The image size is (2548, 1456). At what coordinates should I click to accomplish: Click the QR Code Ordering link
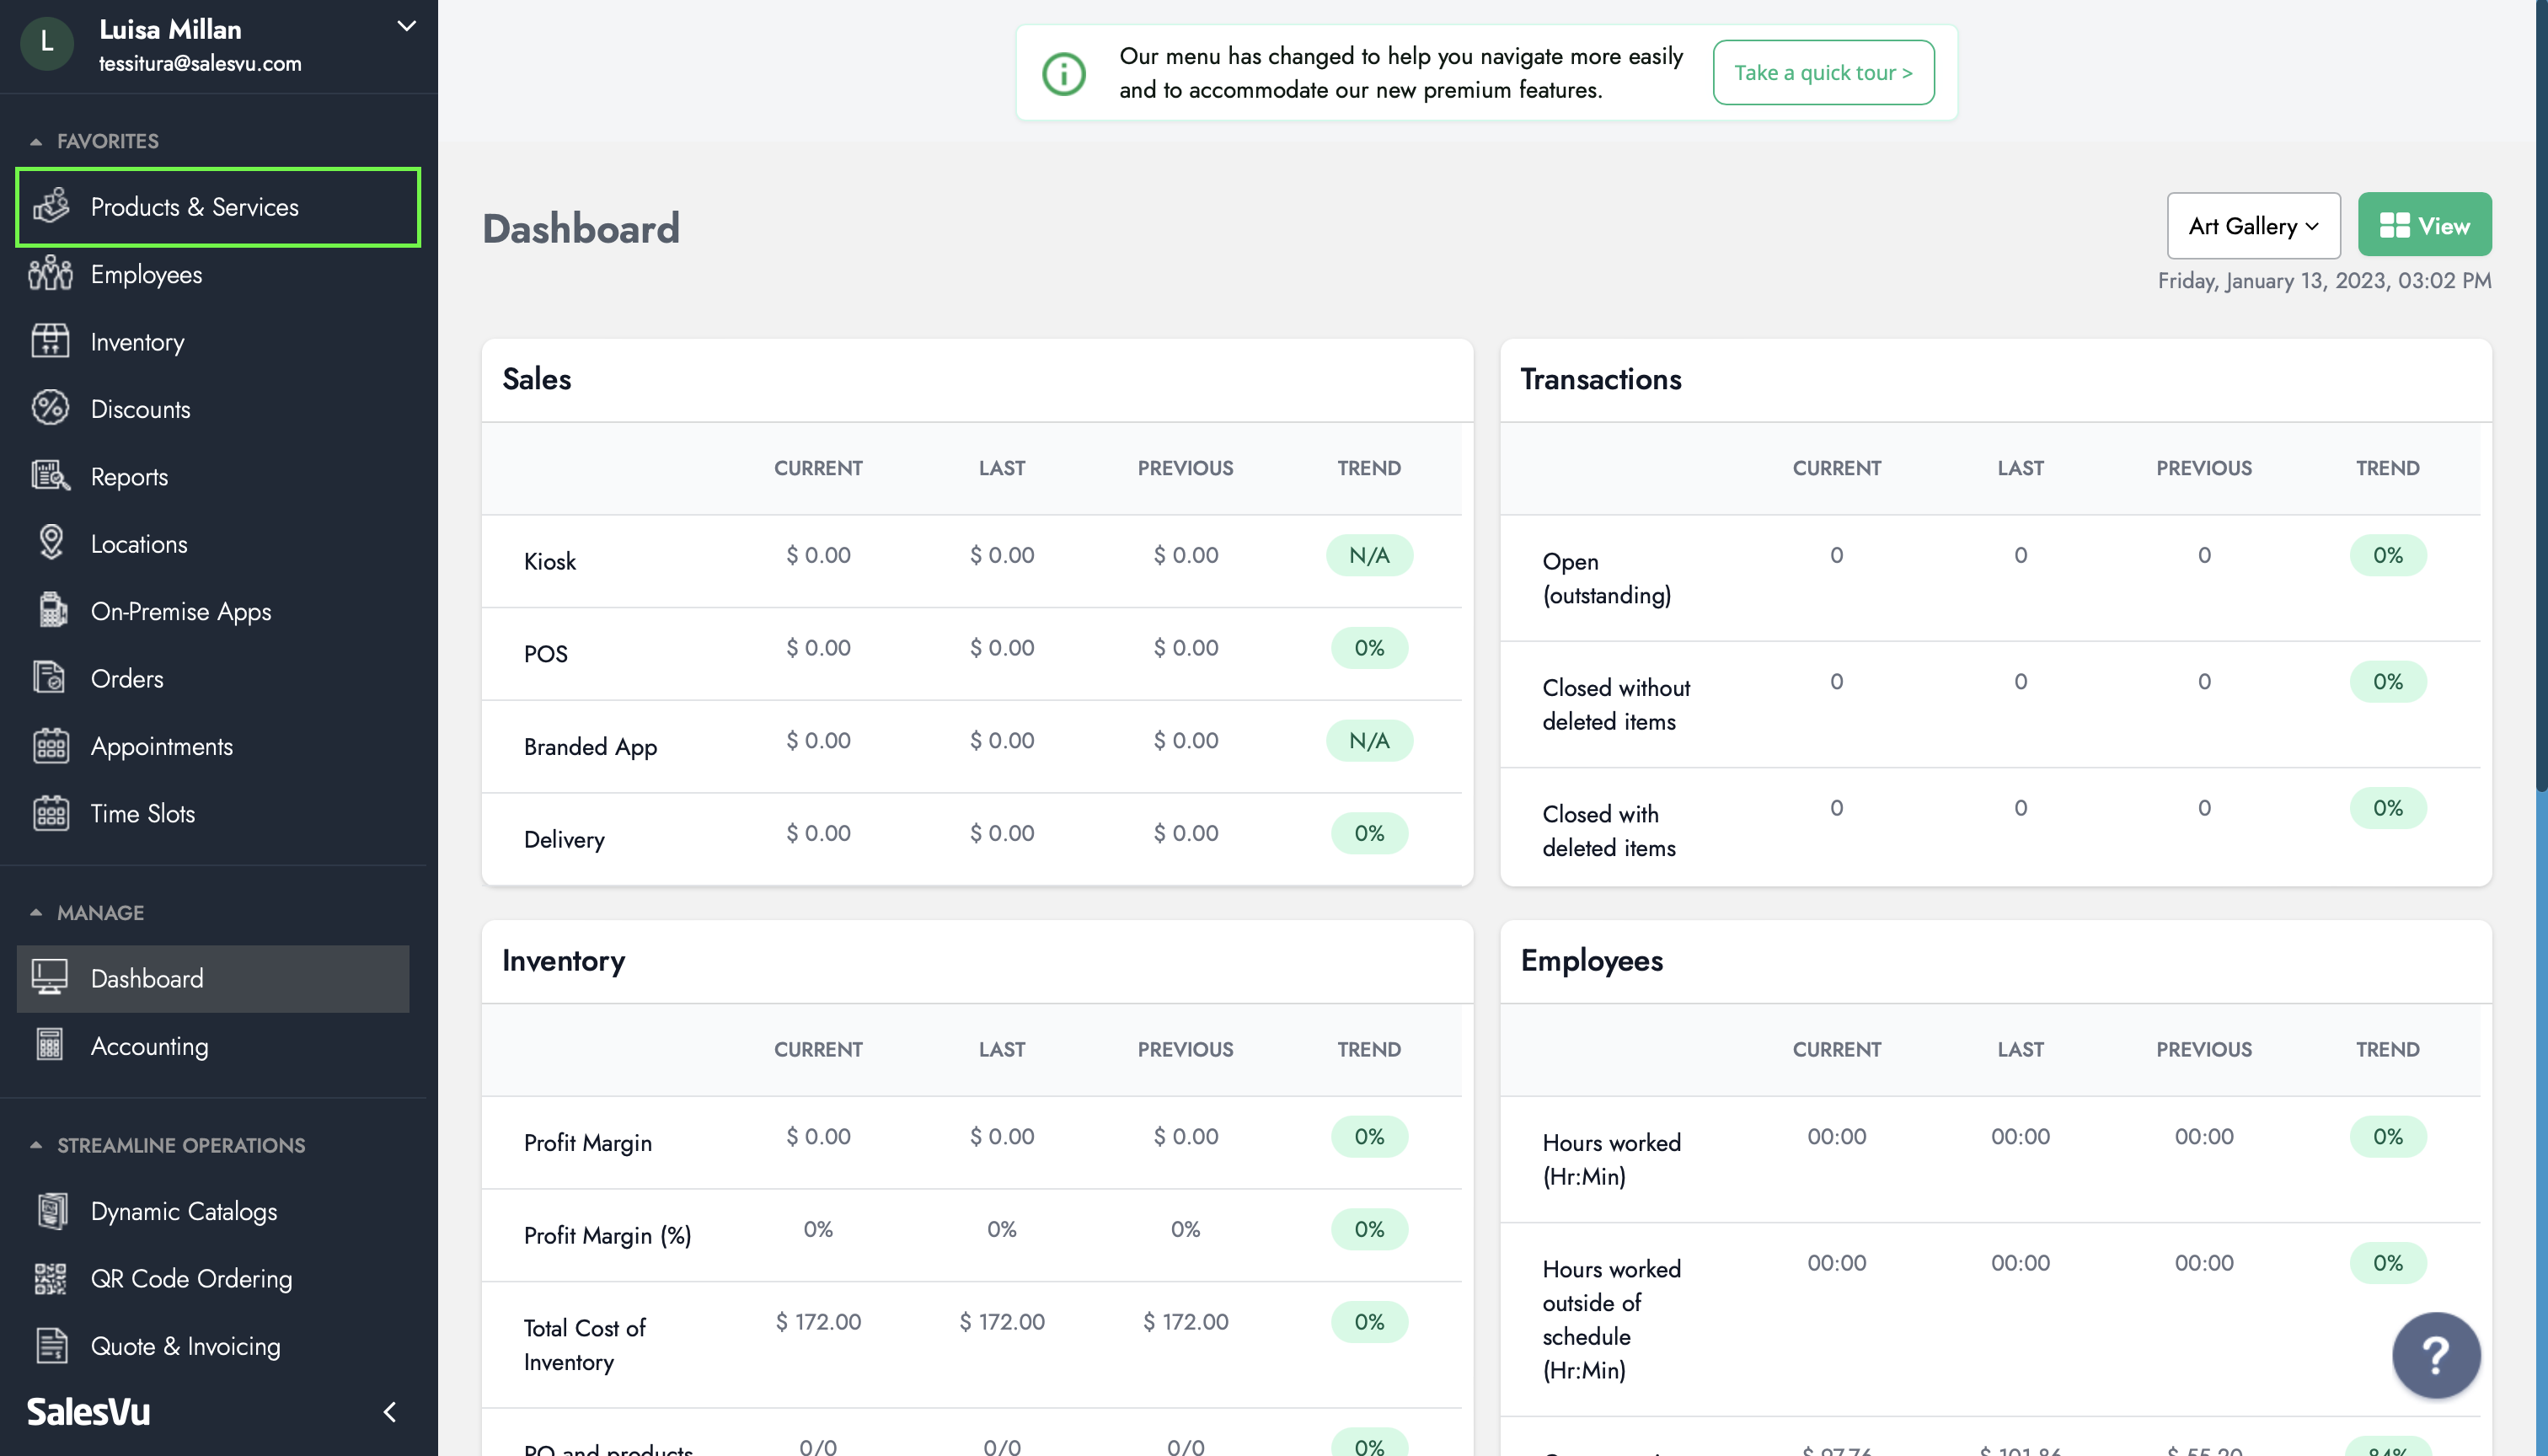[x=190, y=1277]
